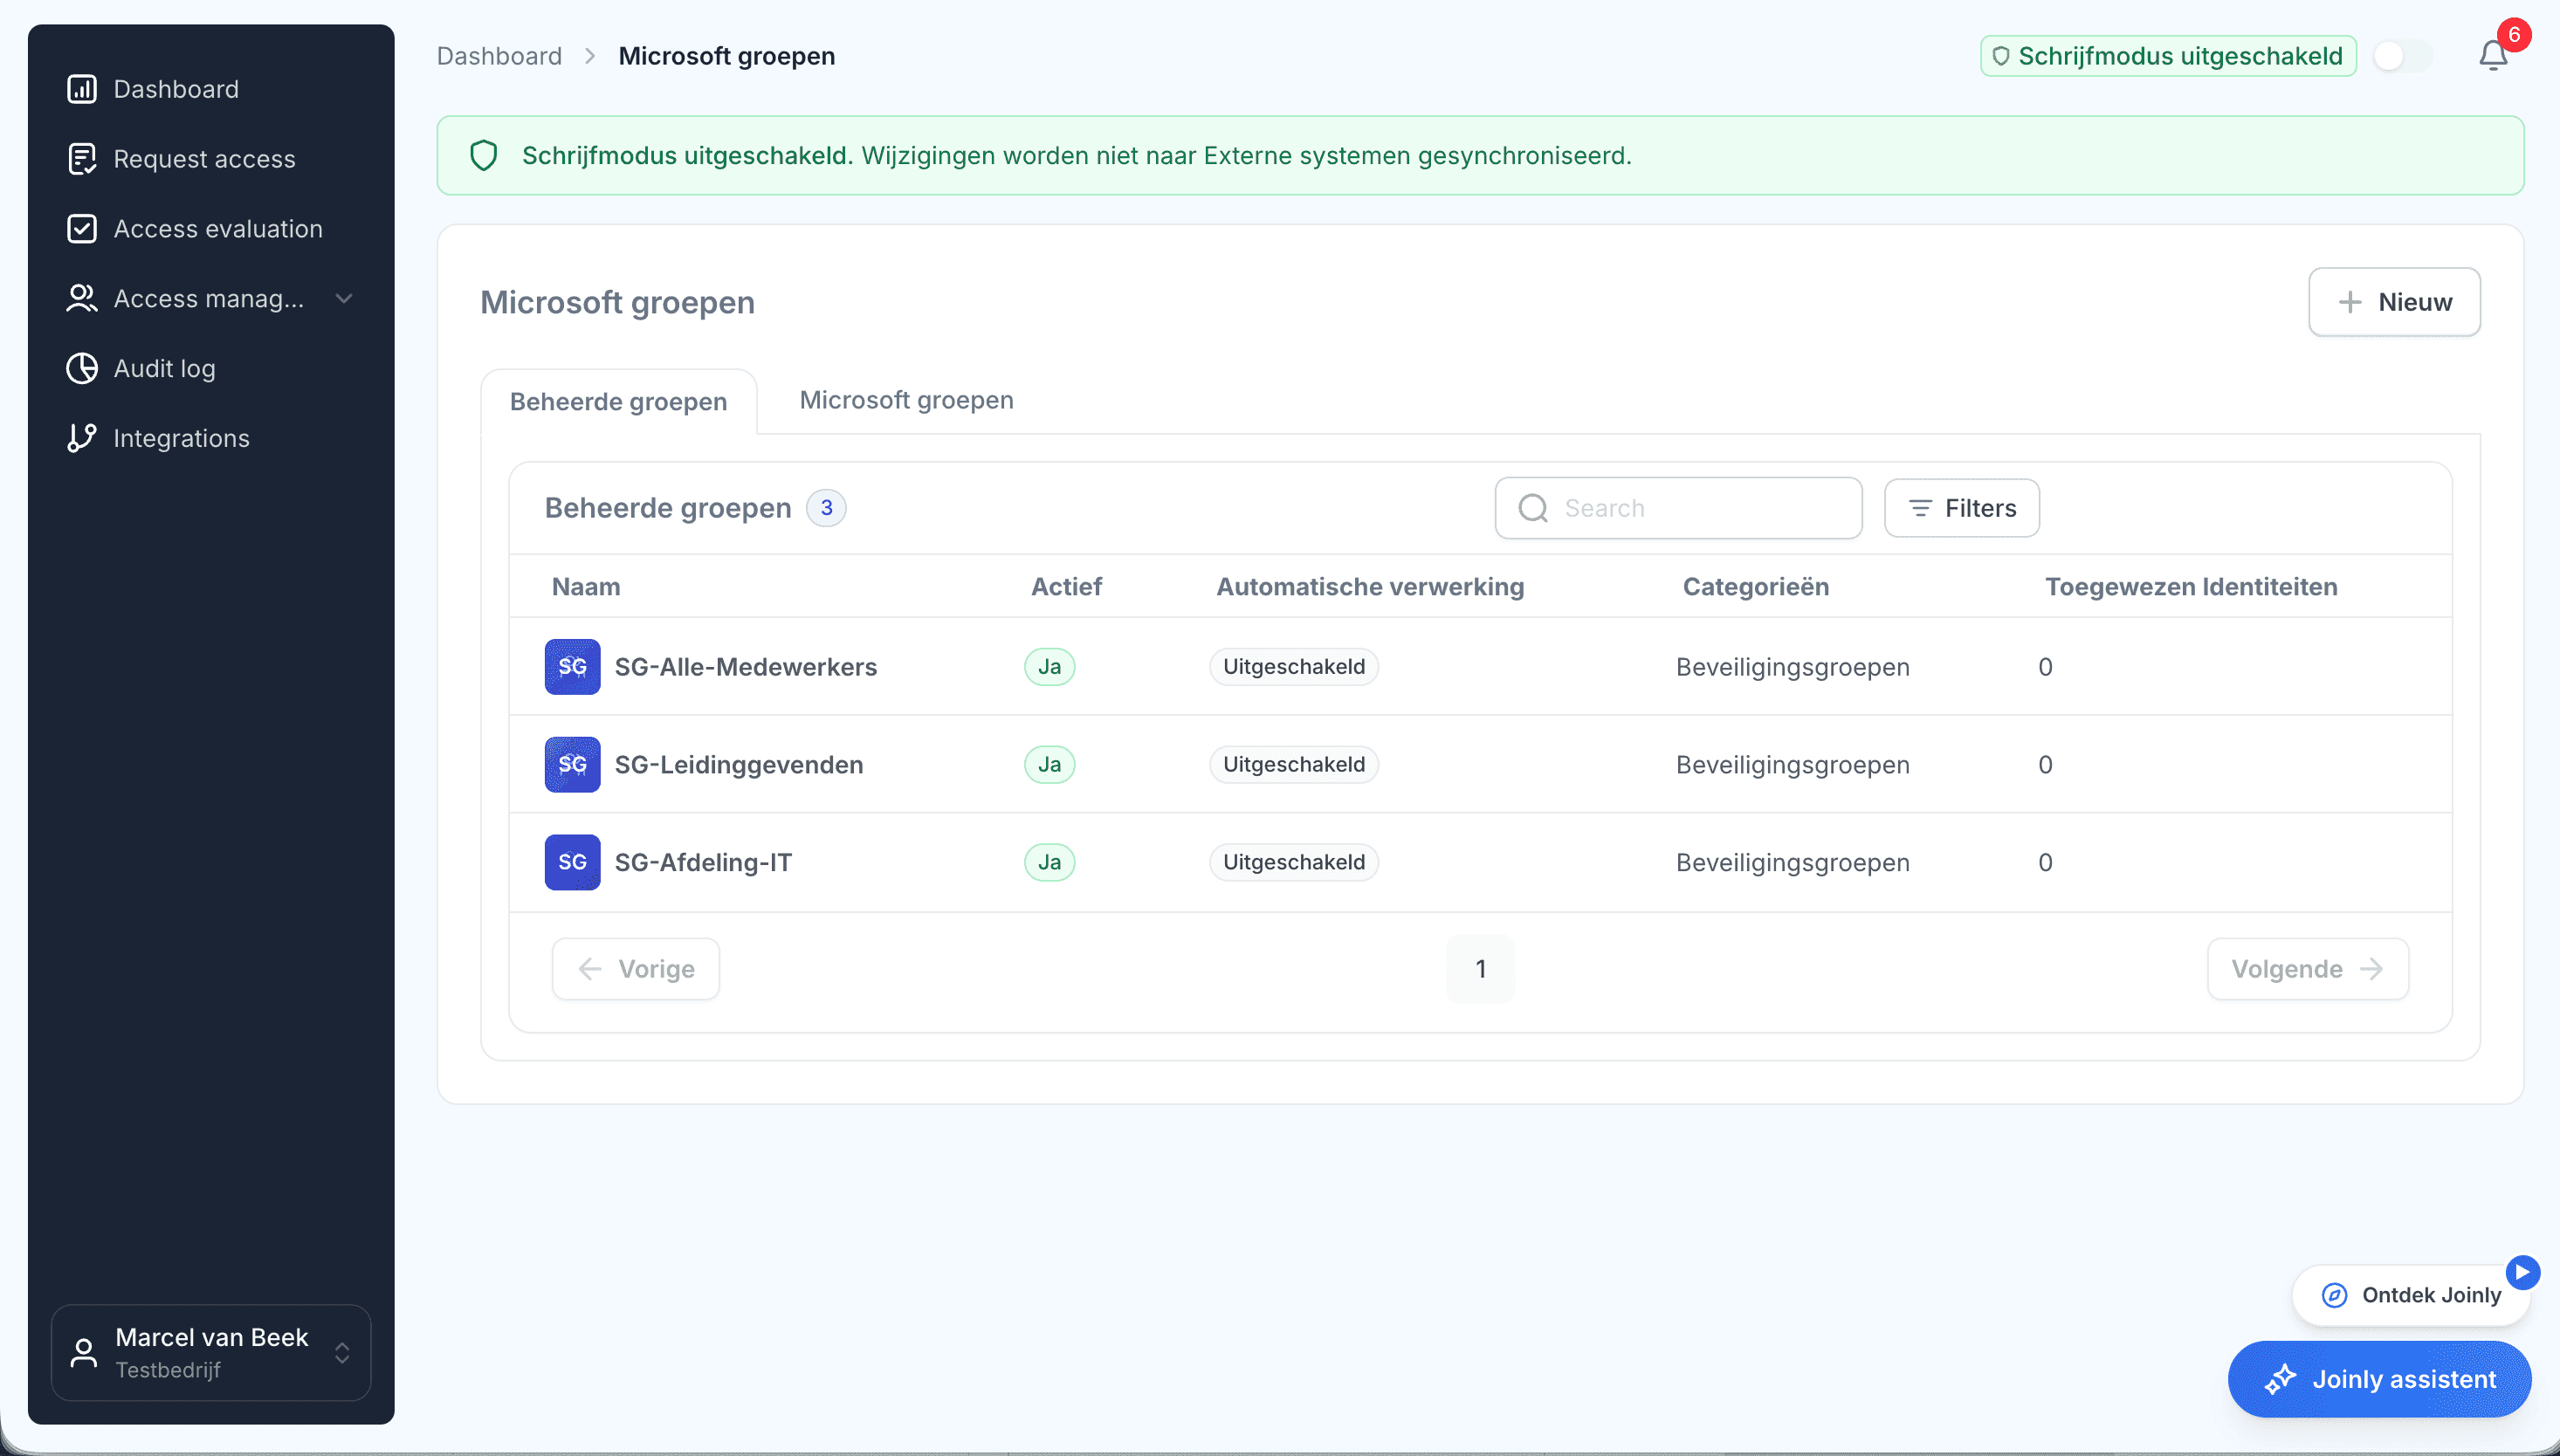The width and height of the screenshot is (2560, 1456).
Task: Open the Marcel van Beek account switcher
Action: [x=211, y=1353]
